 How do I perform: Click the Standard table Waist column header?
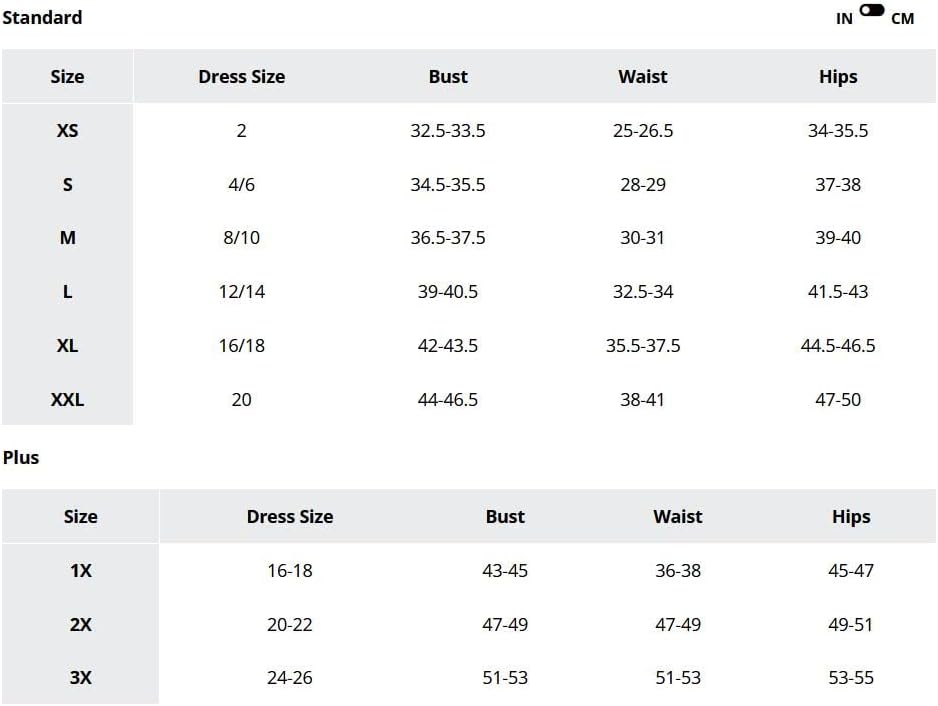tap(642, 77)
